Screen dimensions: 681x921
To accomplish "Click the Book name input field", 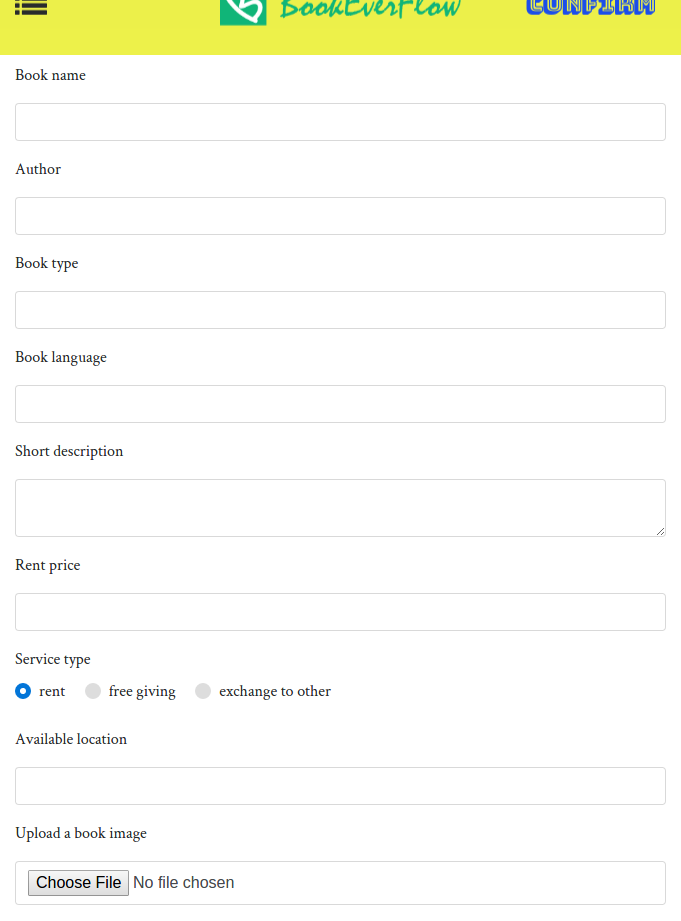I will [x=340, y=122].
